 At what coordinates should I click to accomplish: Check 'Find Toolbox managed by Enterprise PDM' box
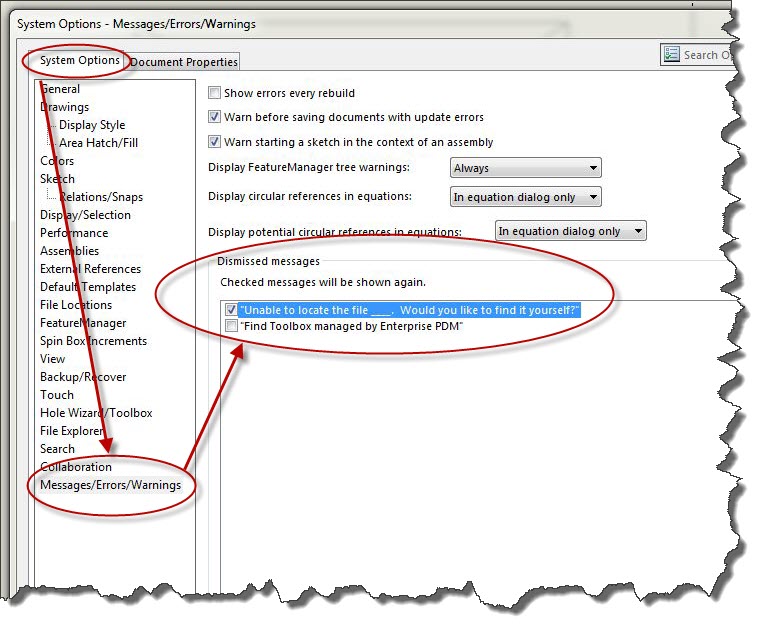(232, 326)
